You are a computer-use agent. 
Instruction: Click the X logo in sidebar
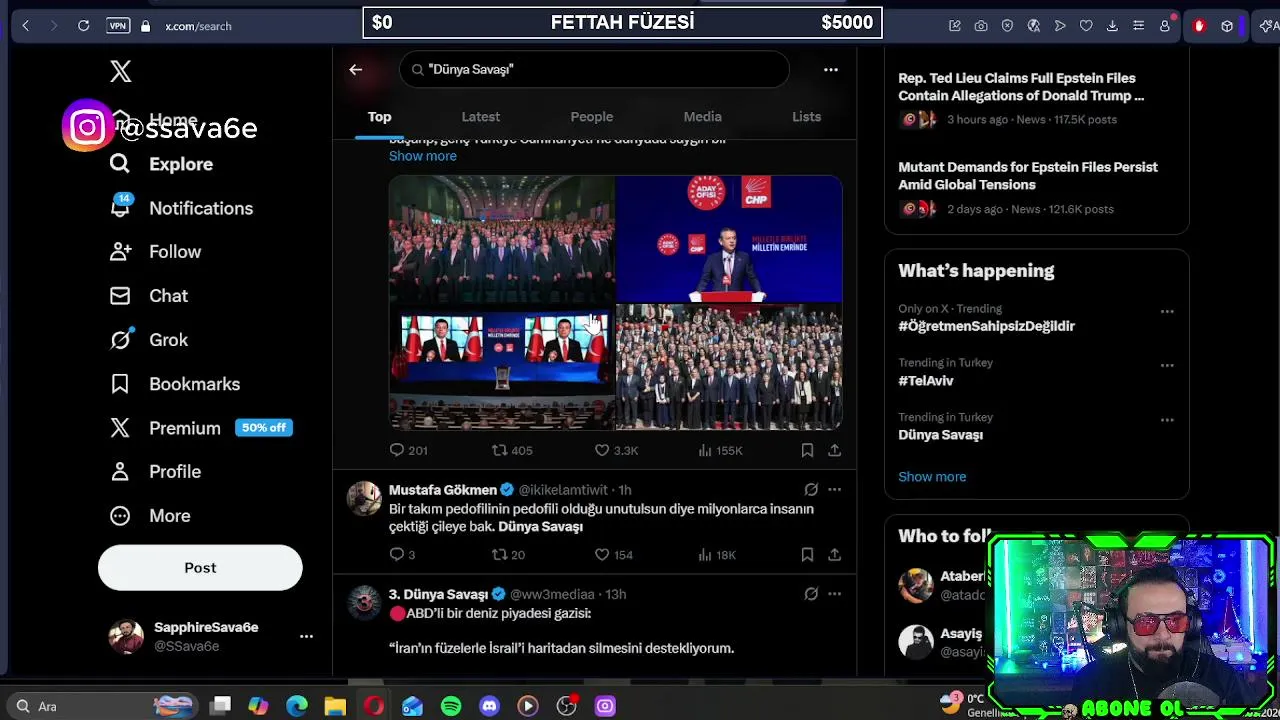coord(120,71)
